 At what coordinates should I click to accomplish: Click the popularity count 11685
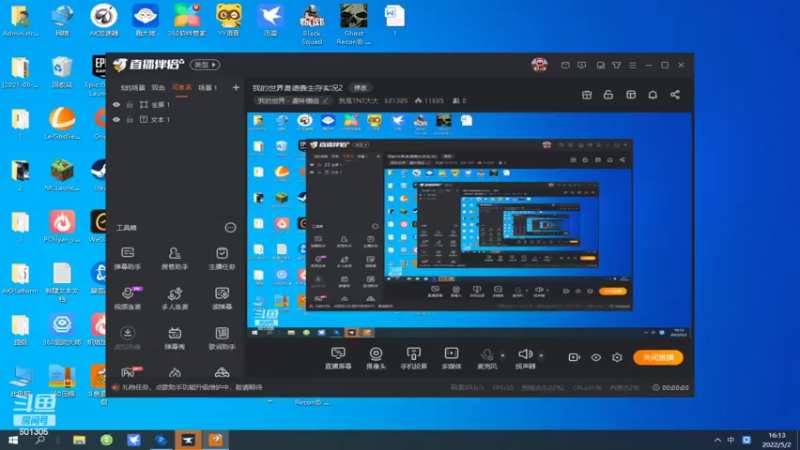[x=429, y=101]
